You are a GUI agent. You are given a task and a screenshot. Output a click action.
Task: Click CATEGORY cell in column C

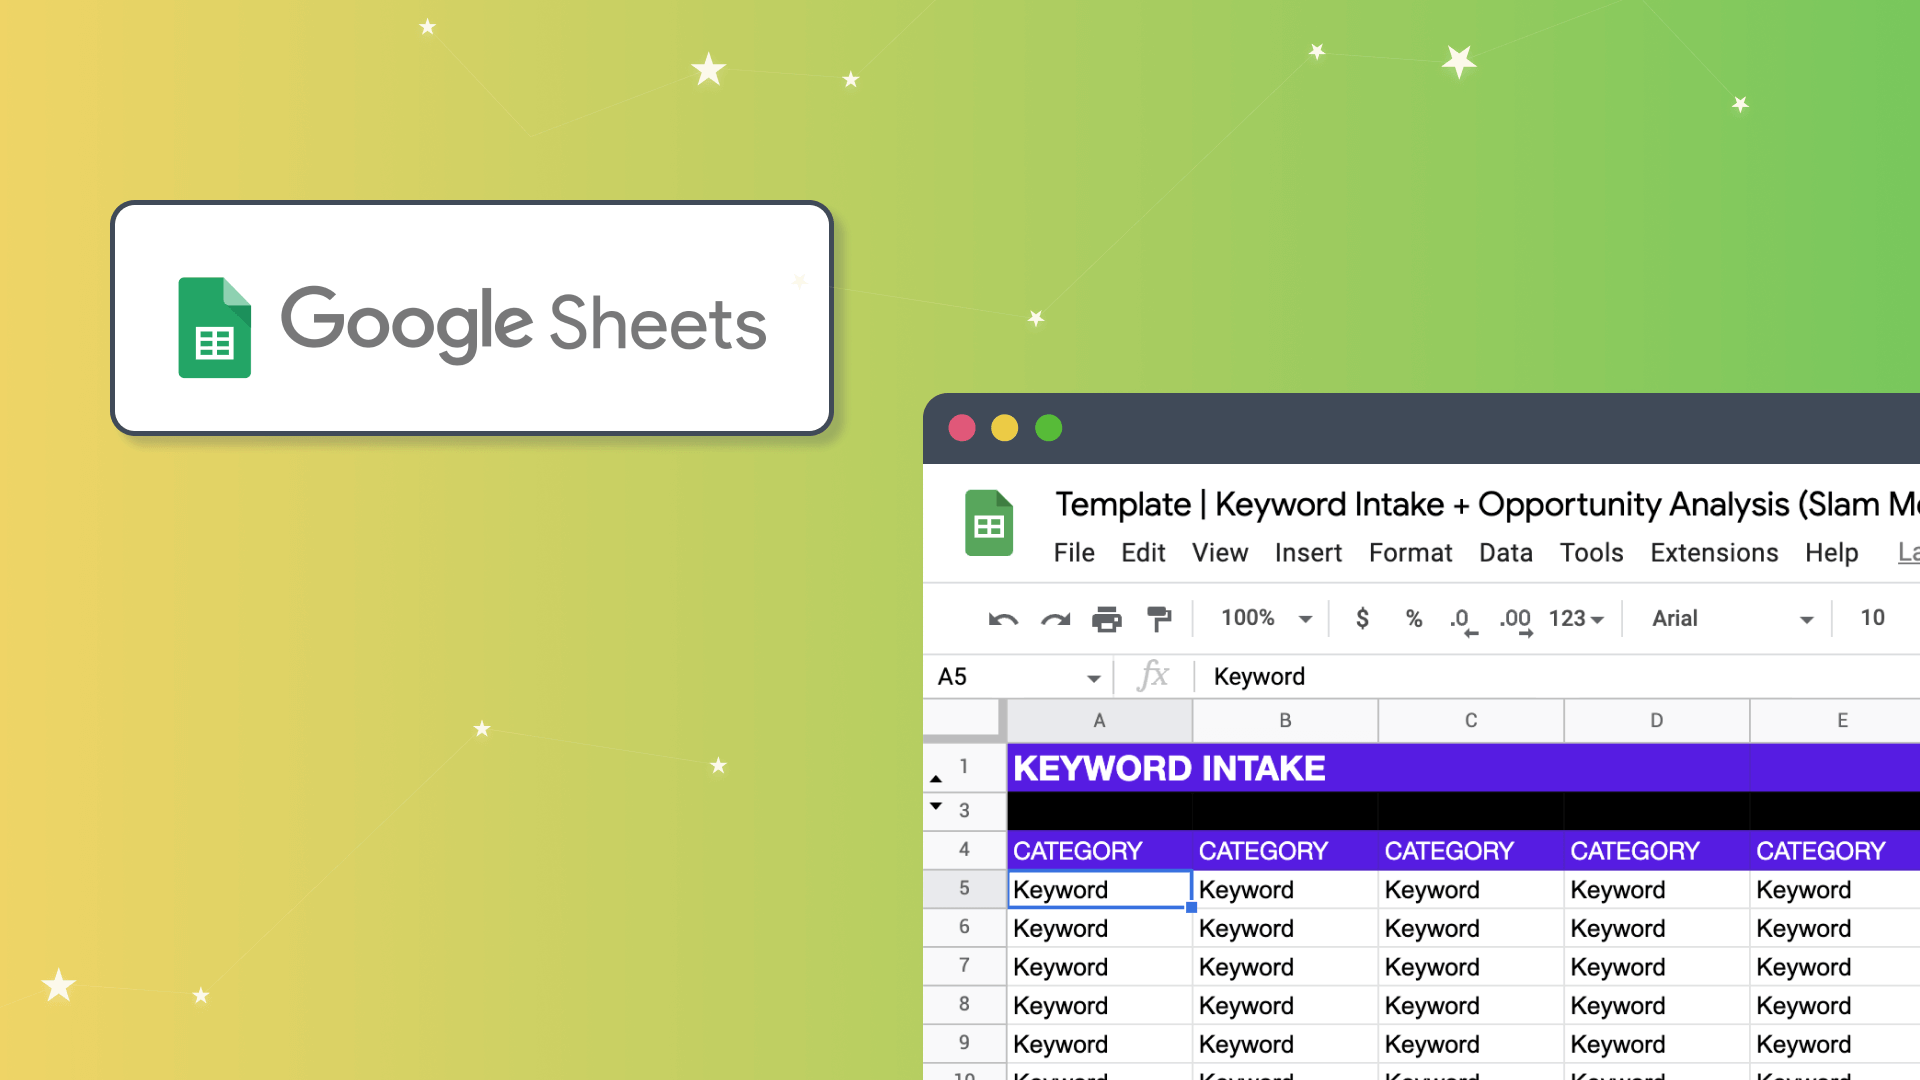click(x=1471, y=851)
